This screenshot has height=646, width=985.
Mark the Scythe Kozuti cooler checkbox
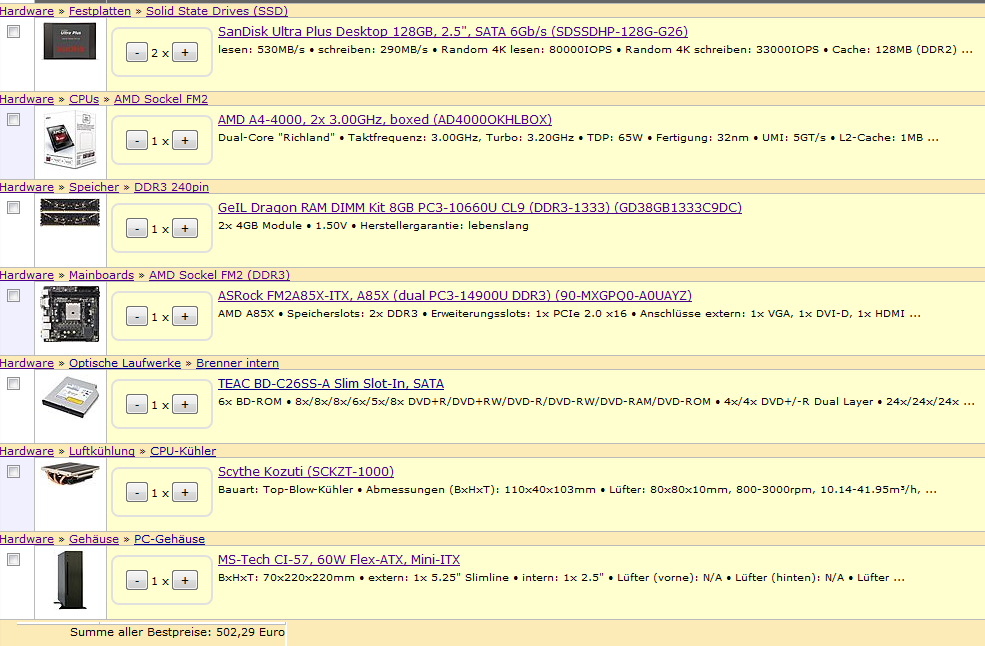click(x=13, y=471)
